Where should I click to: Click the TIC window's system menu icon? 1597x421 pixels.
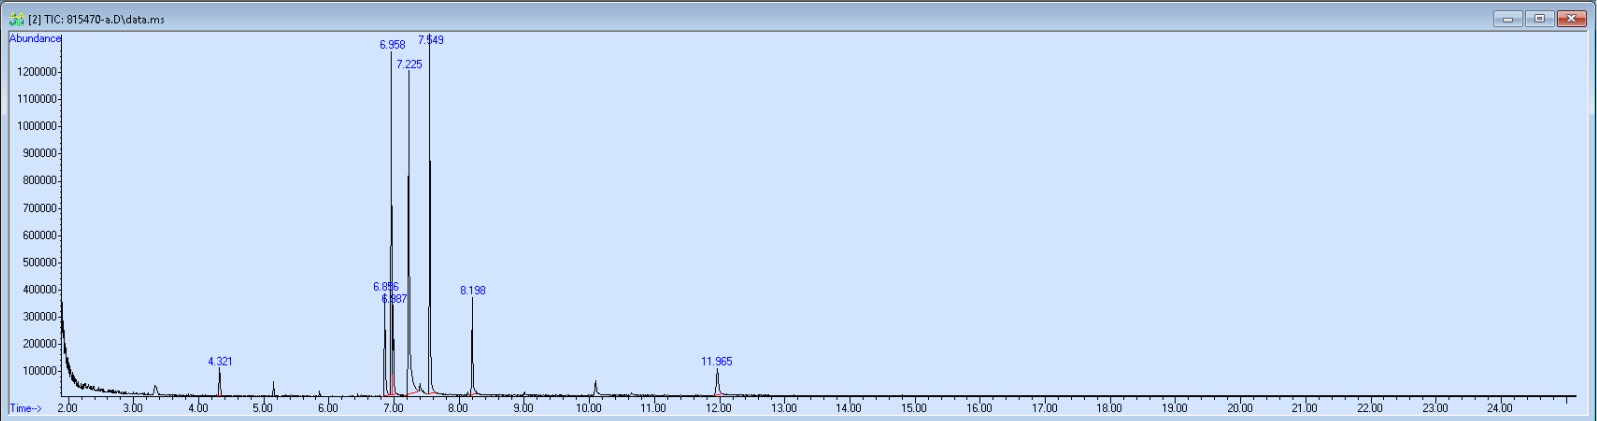(16, 19)
